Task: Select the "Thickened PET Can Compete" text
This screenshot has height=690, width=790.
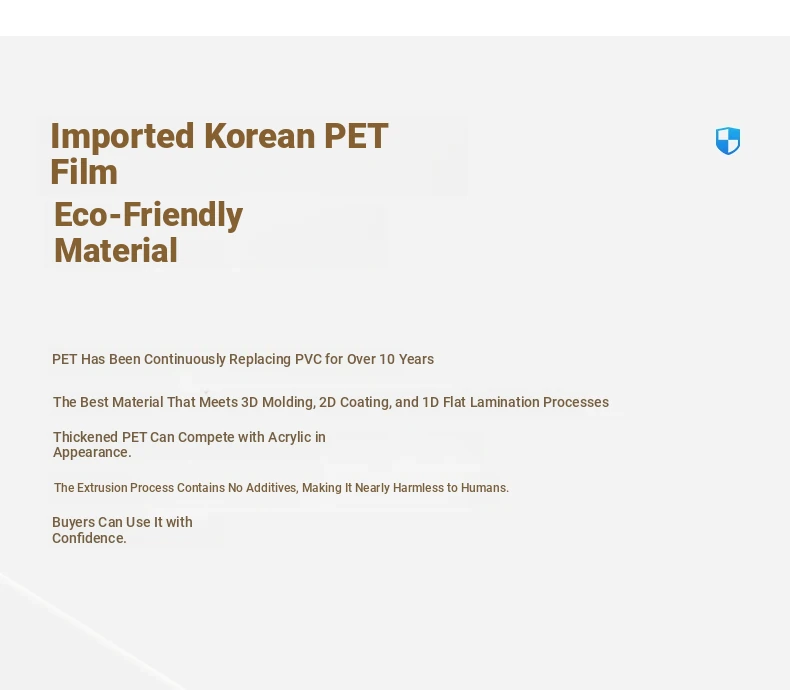Action: [189, 444]
